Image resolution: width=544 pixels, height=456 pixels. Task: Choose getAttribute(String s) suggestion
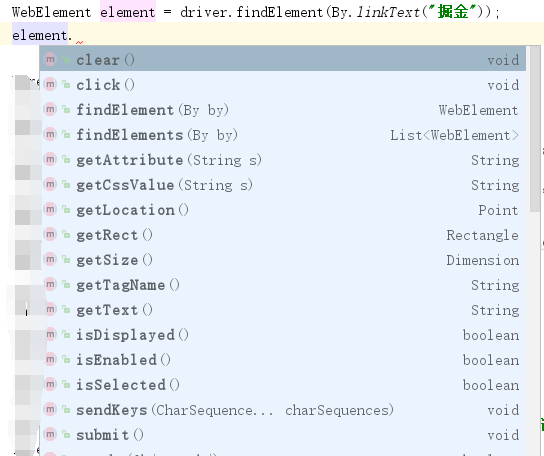(283, 160)
